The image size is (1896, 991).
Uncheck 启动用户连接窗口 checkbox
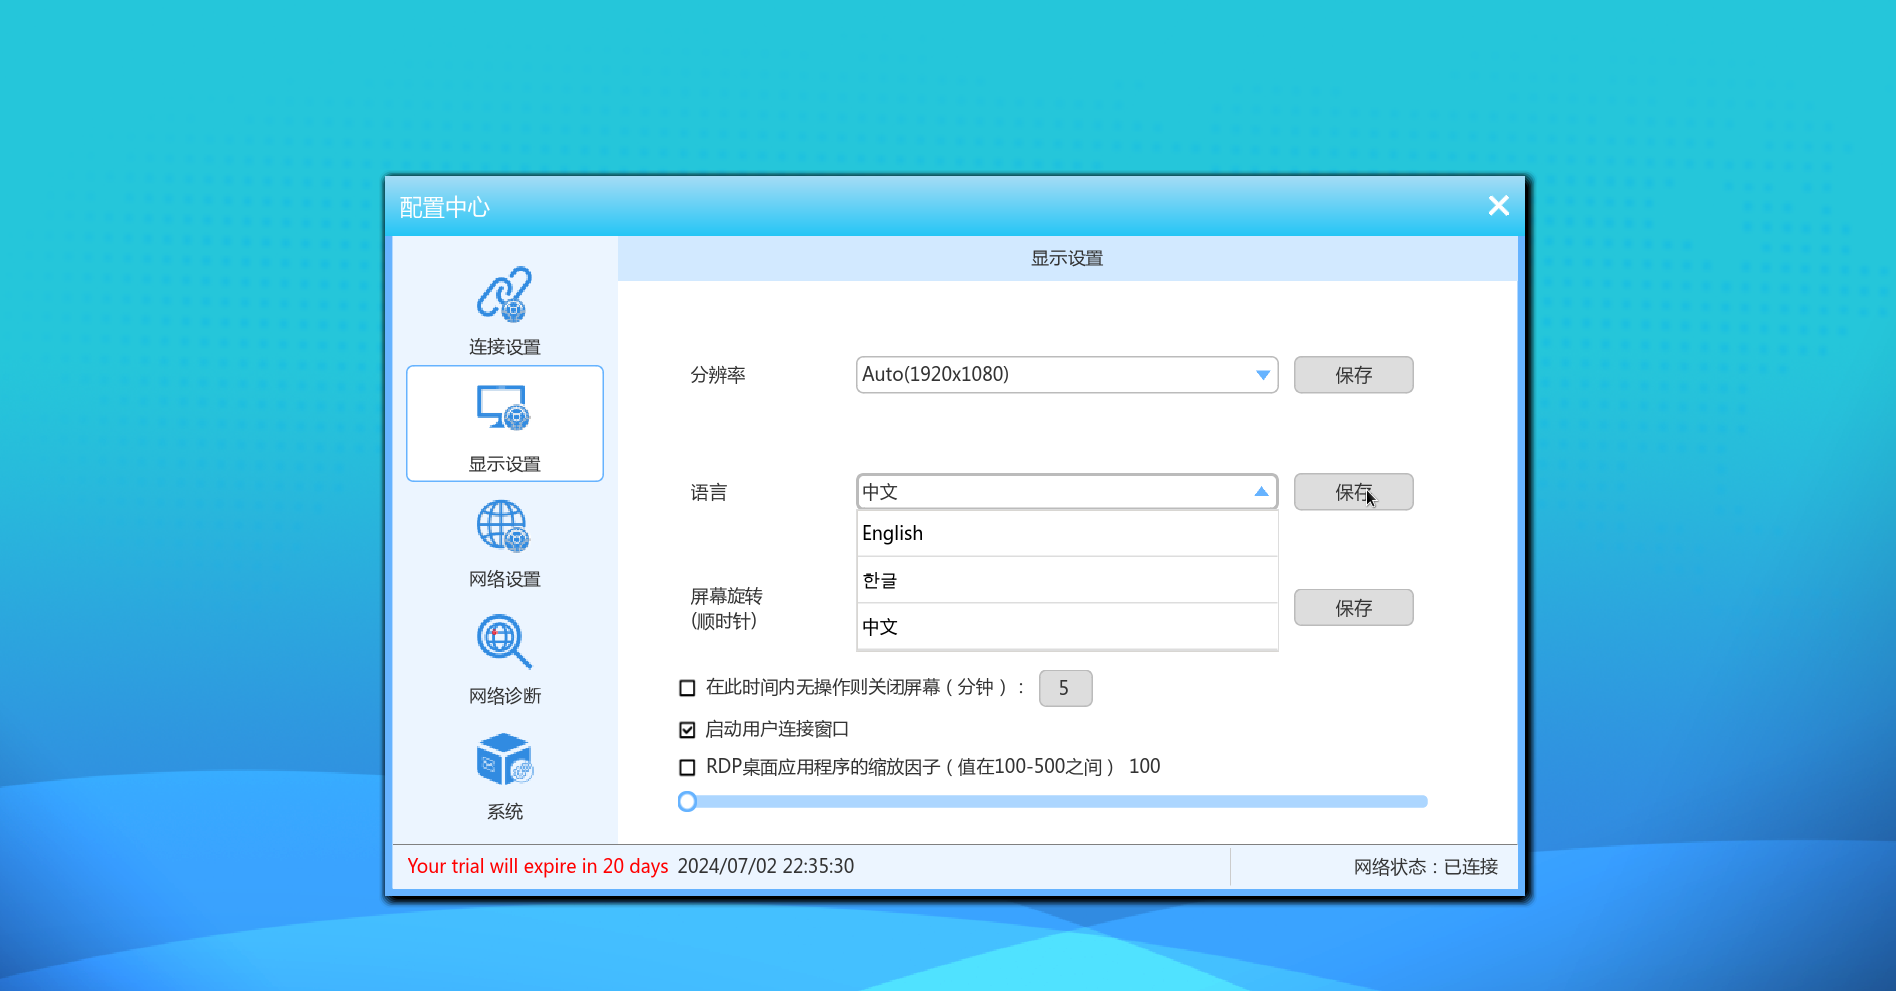[x=687, y=730]
